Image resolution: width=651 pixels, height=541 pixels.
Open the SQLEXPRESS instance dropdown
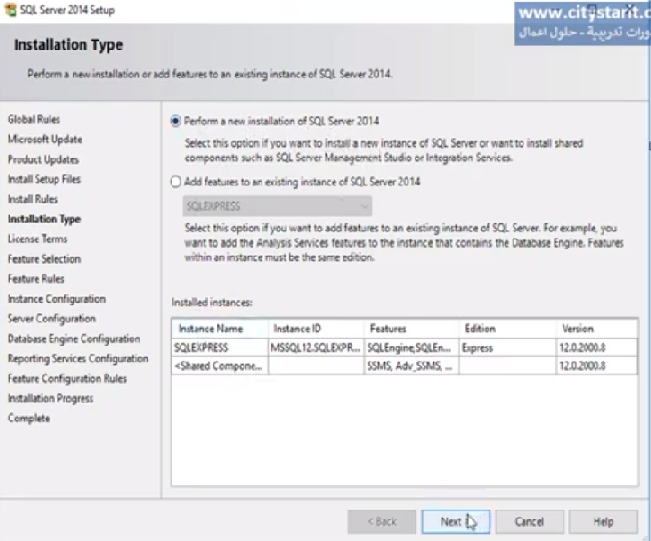[277, 206]
